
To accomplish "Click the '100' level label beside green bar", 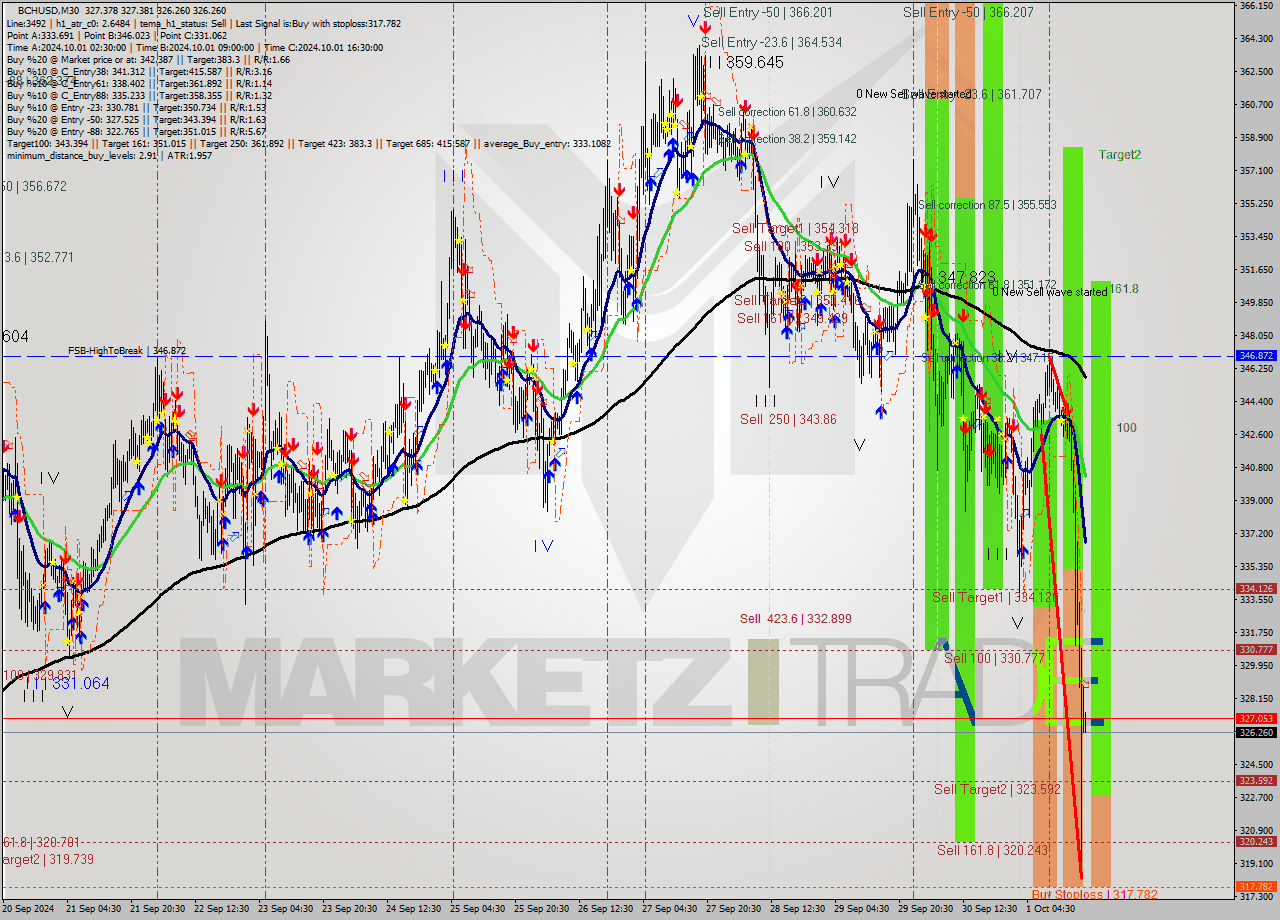I will [1127, 427].
